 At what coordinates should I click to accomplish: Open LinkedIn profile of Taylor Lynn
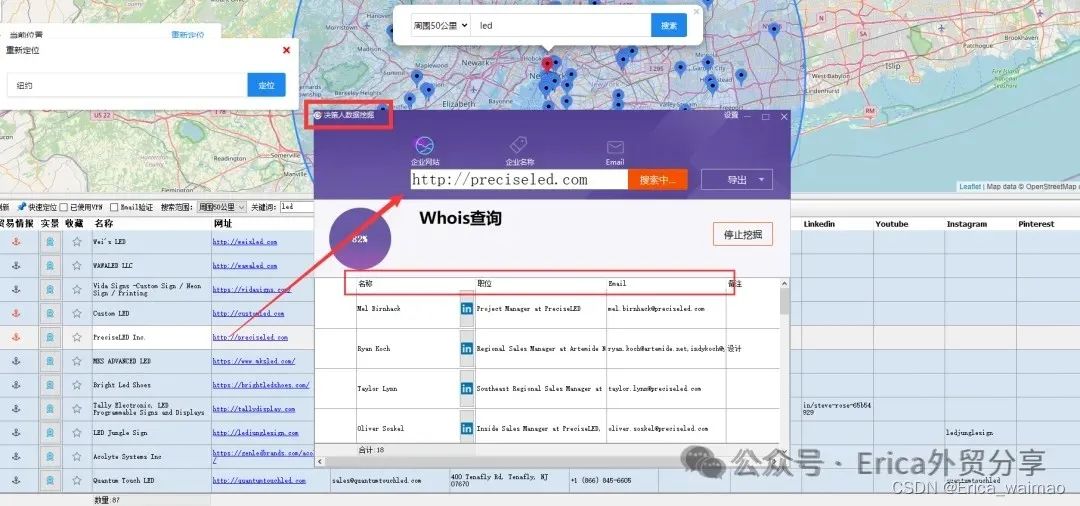466,388
